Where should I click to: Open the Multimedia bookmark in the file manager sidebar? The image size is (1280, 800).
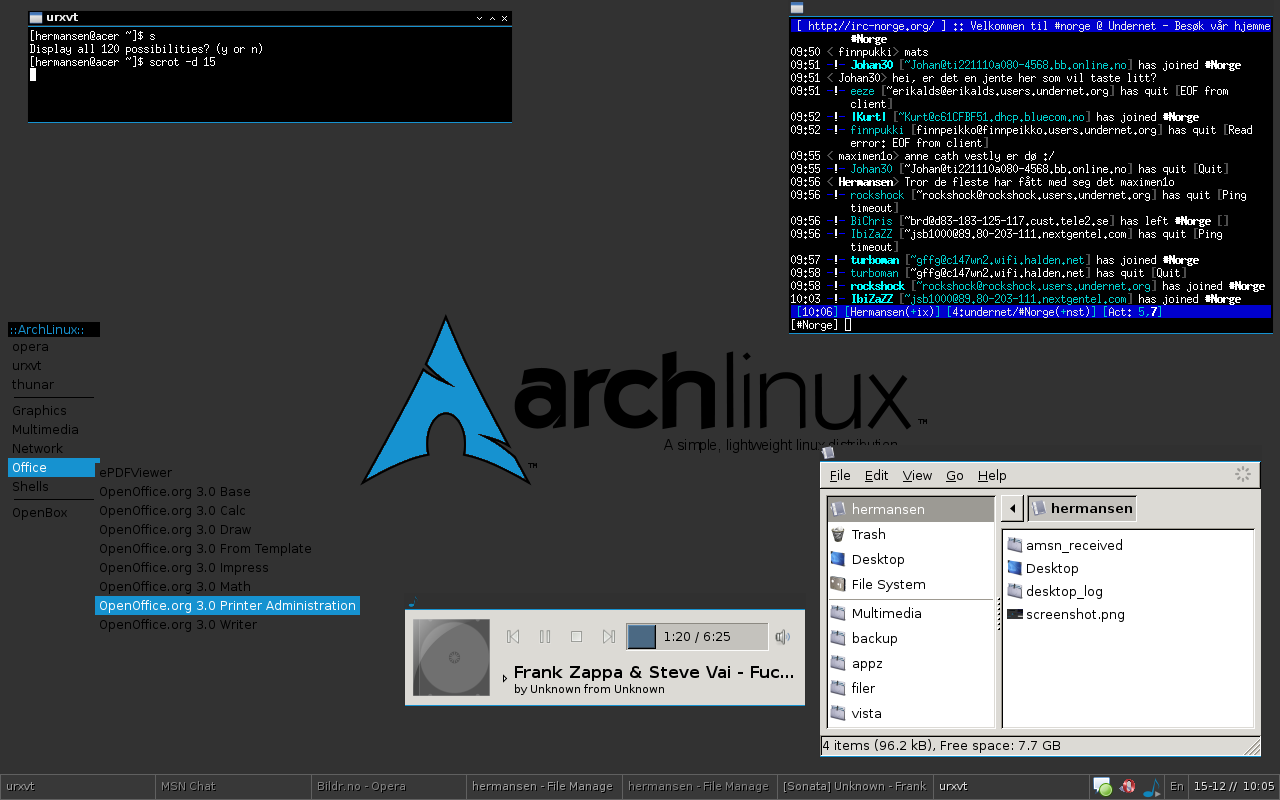(x=911, y=613)
